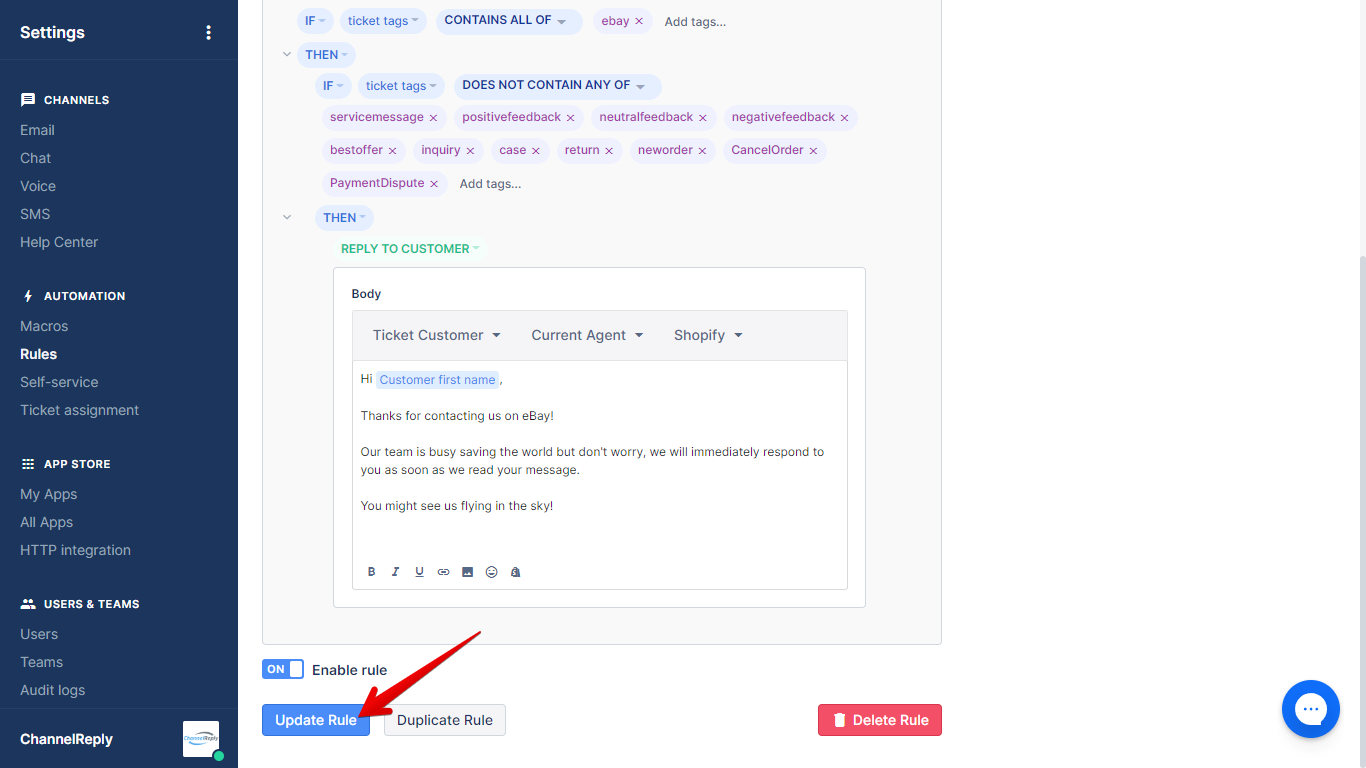Click Add tags field after PaymentDispute tag

[490, 184]
